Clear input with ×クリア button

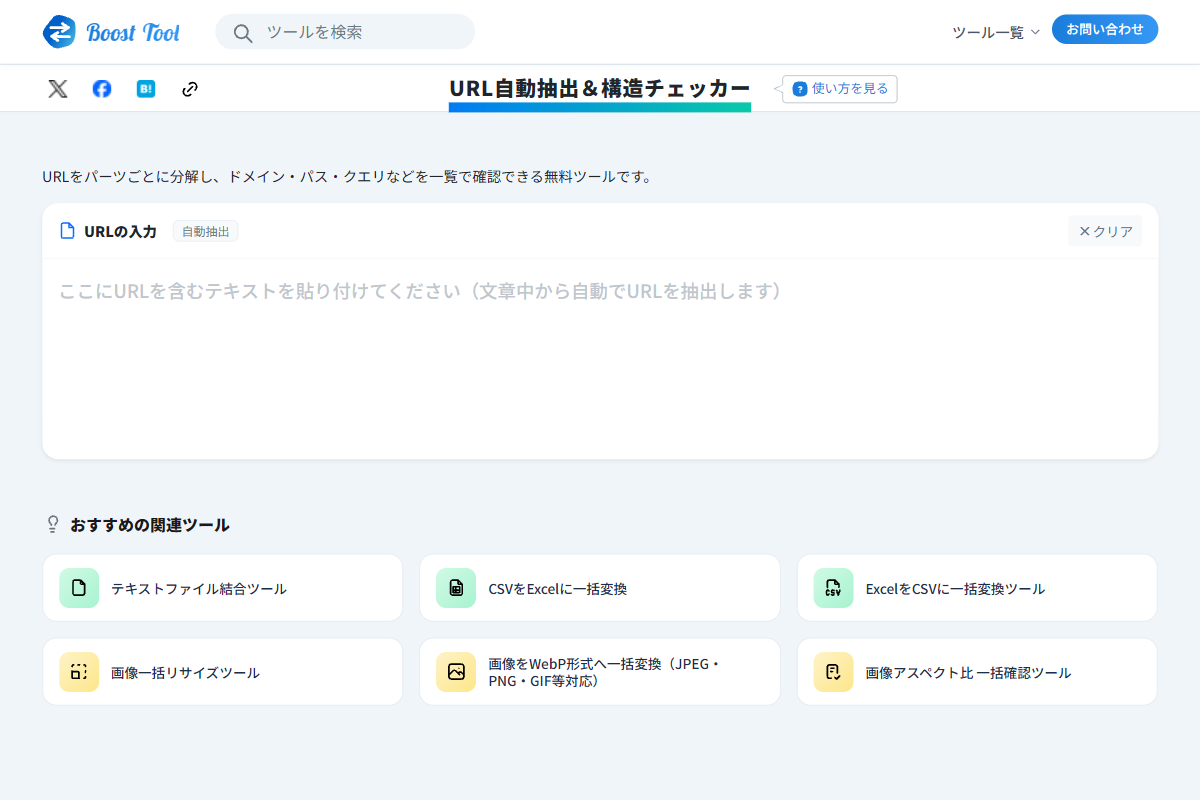(1105, 231)
